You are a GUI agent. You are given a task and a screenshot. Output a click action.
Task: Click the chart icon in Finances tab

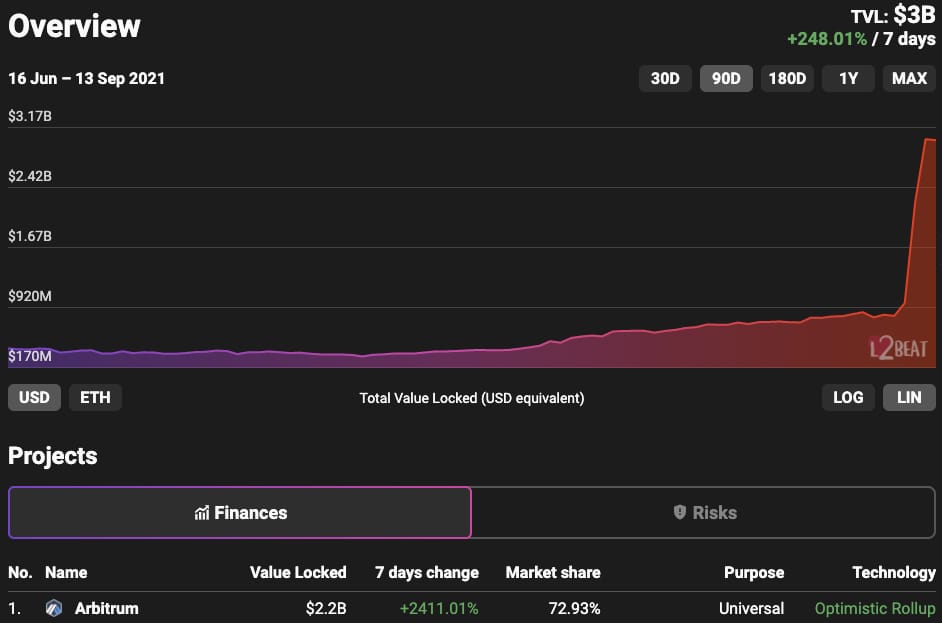point(202,512)
